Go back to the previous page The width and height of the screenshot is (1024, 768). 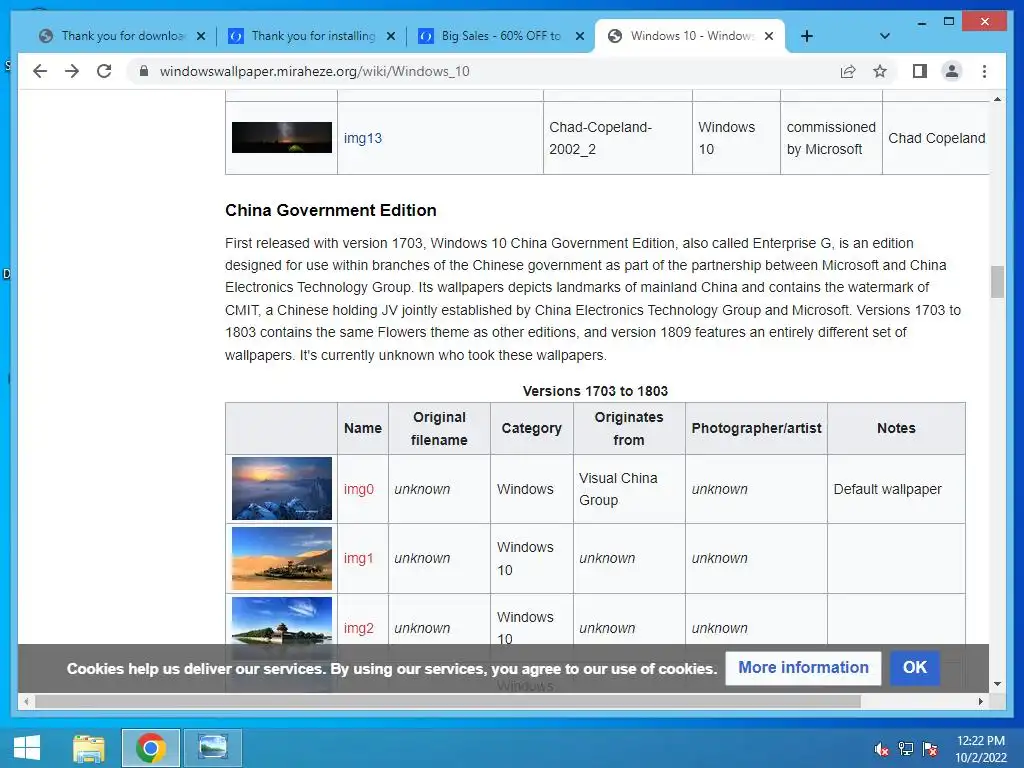tap(40, 71)
